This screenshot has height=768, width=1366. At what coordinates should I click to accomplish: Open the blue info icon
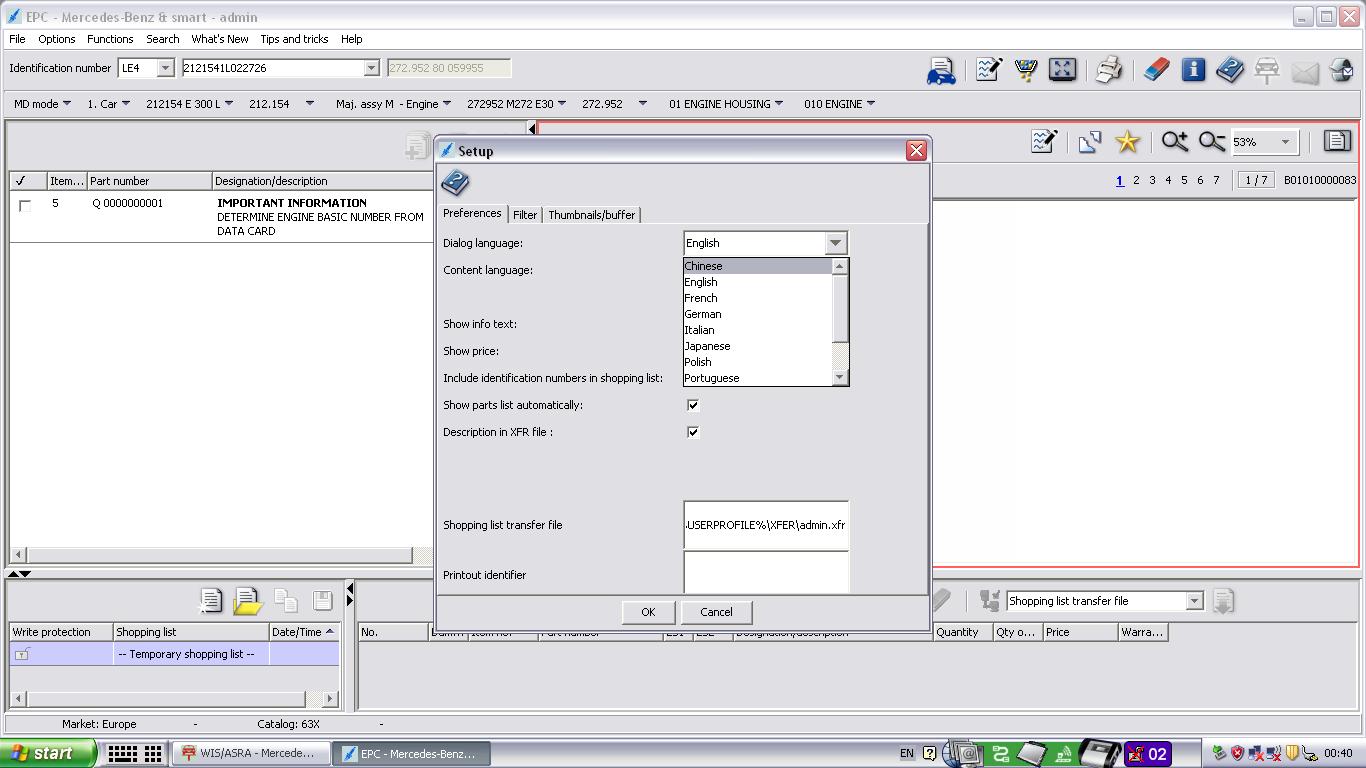1193,69
